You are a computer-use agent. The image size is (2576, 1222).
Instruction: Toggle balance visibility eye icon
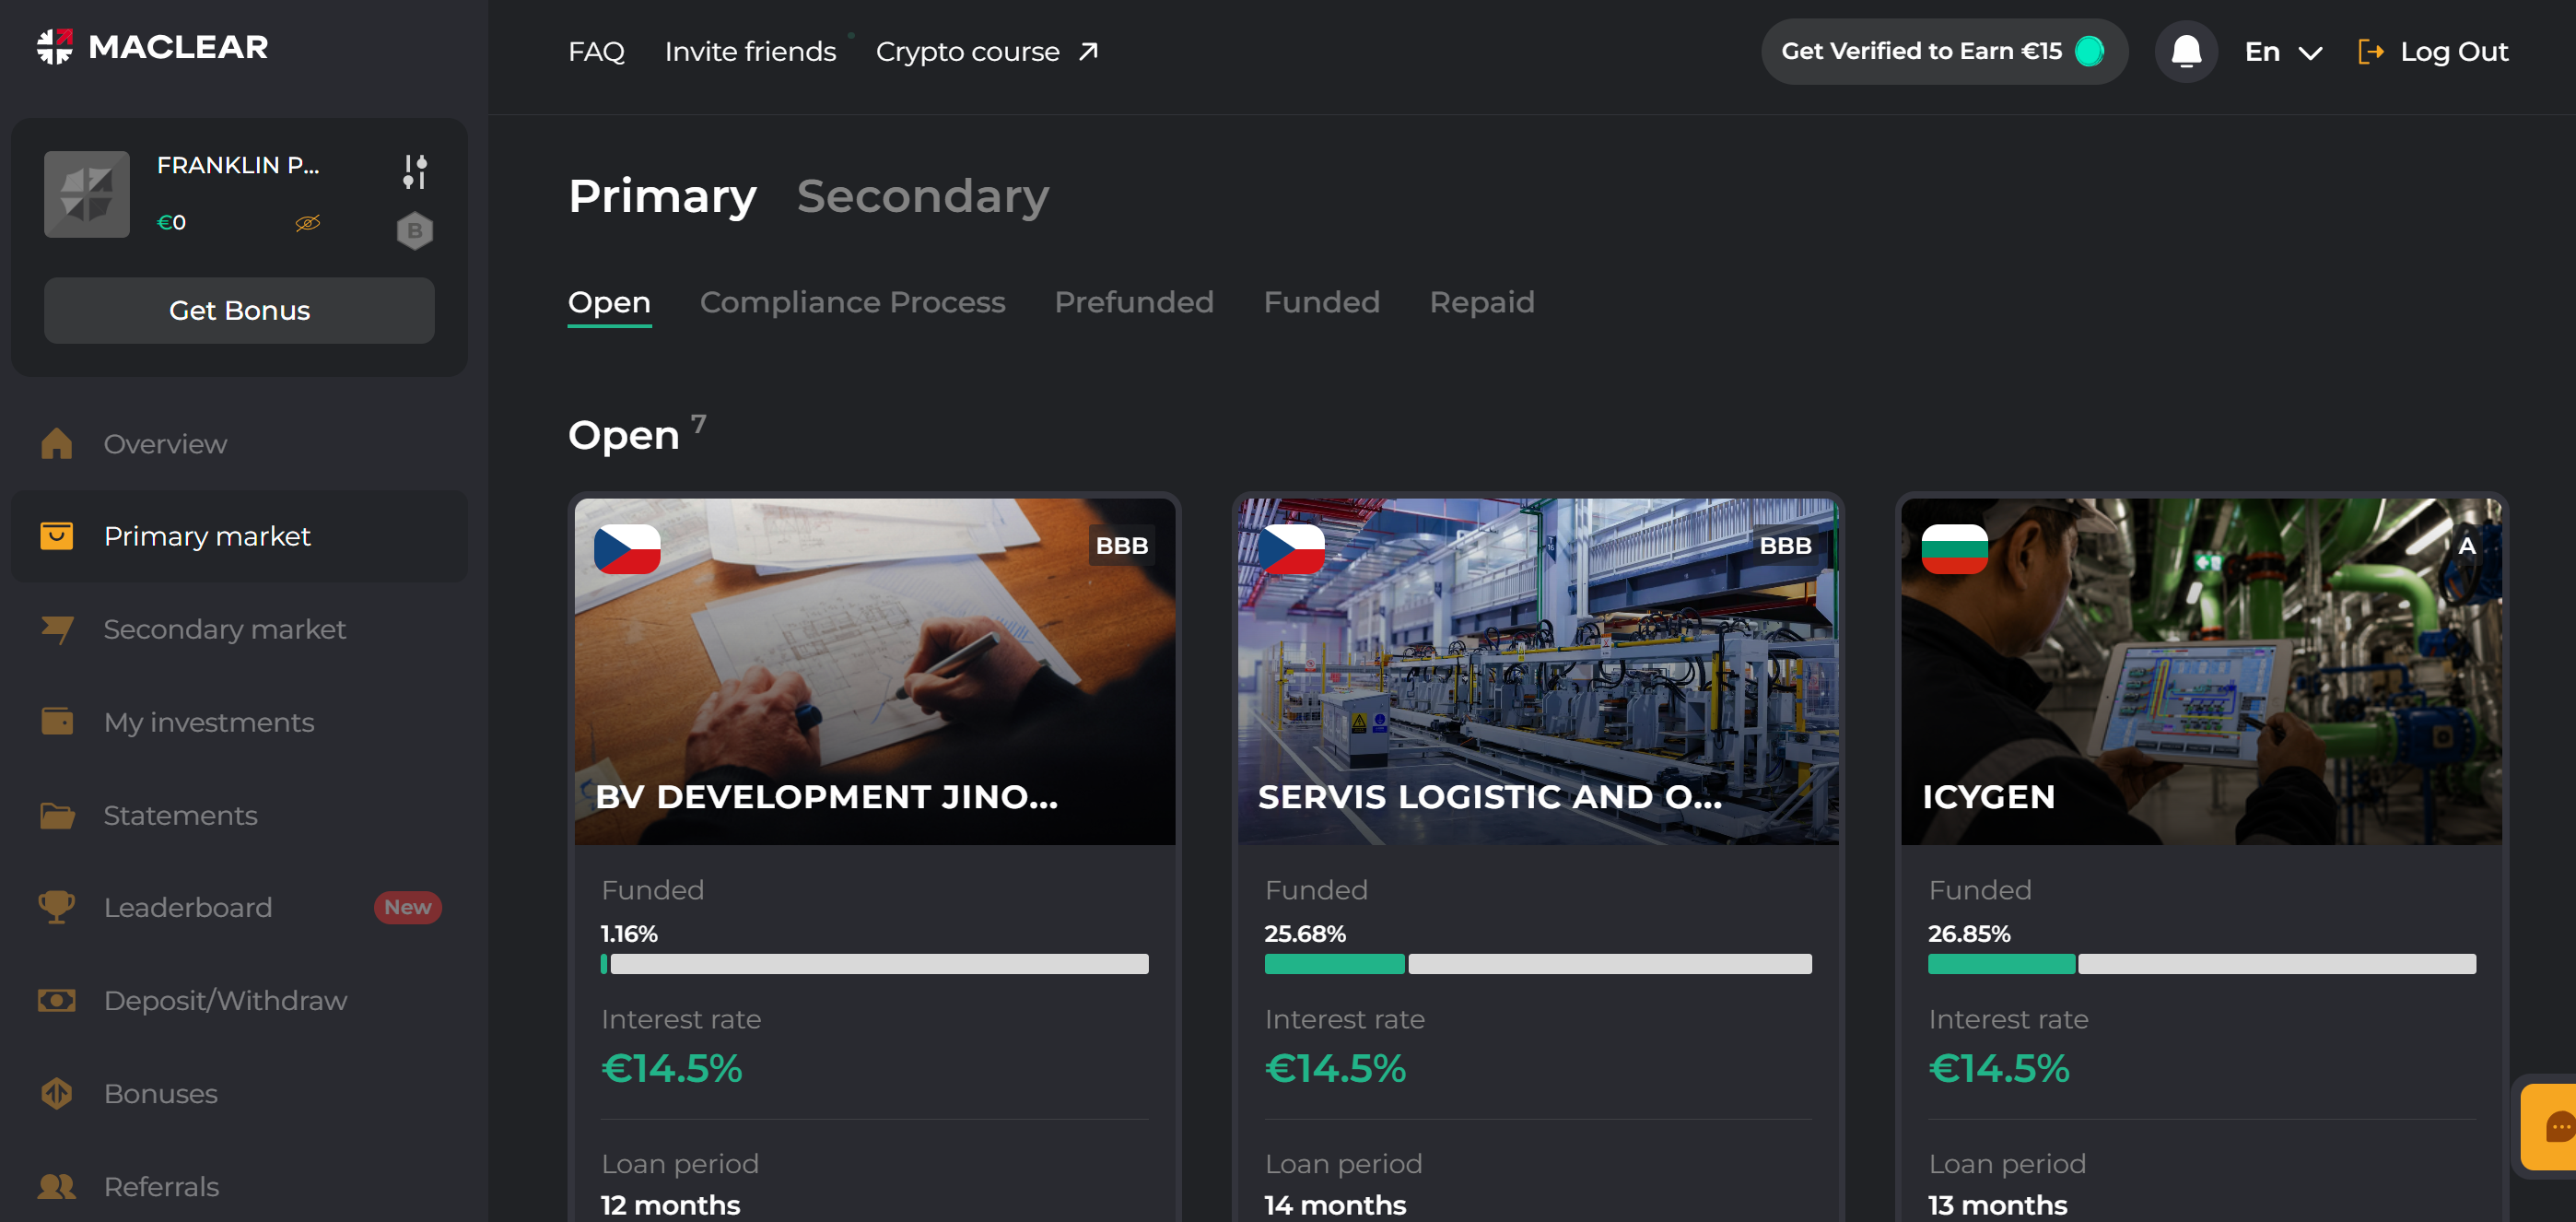coord(308,222)
